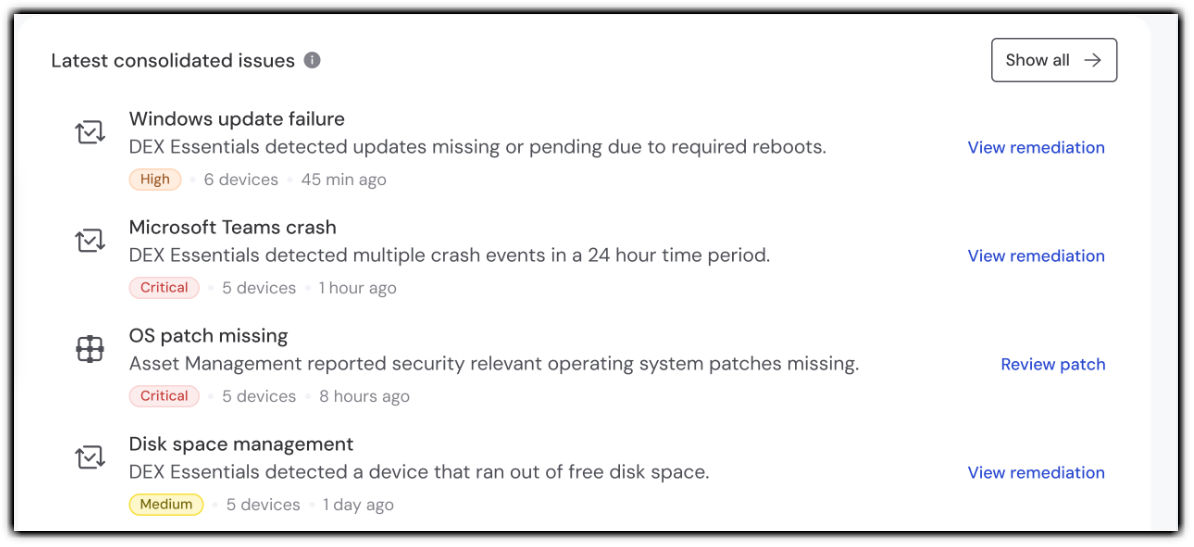
Task: Click the OS patch missing issue icon
Action: 90,349
